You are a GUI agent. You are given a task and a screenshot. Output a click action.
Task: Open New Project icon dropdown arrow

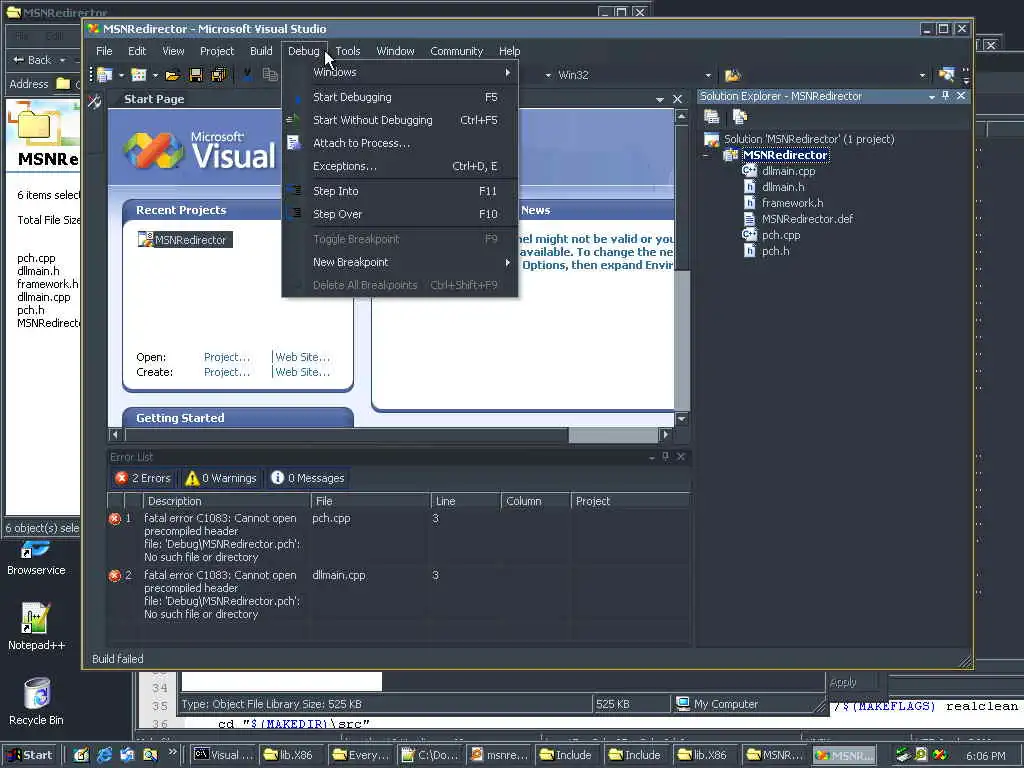(121, 76)
